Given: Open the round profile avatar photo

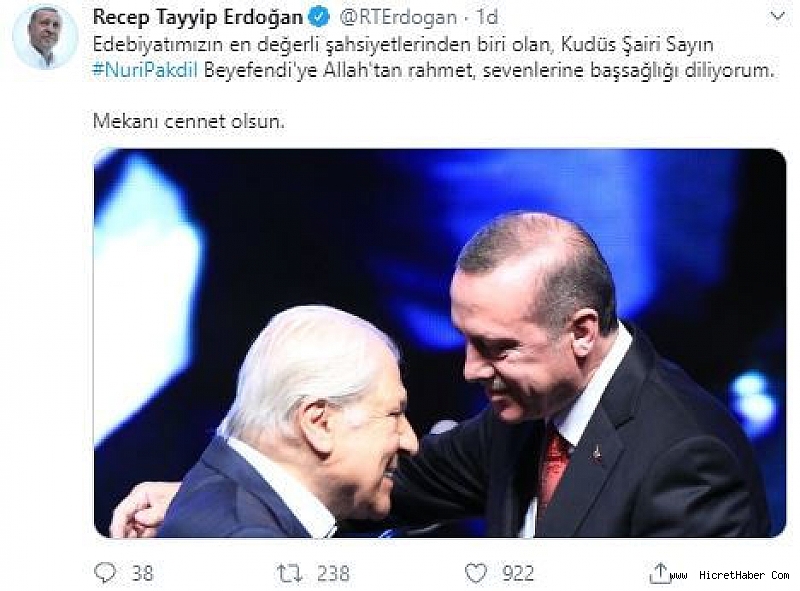Looking at the screenshot, I should coord(45,37).
